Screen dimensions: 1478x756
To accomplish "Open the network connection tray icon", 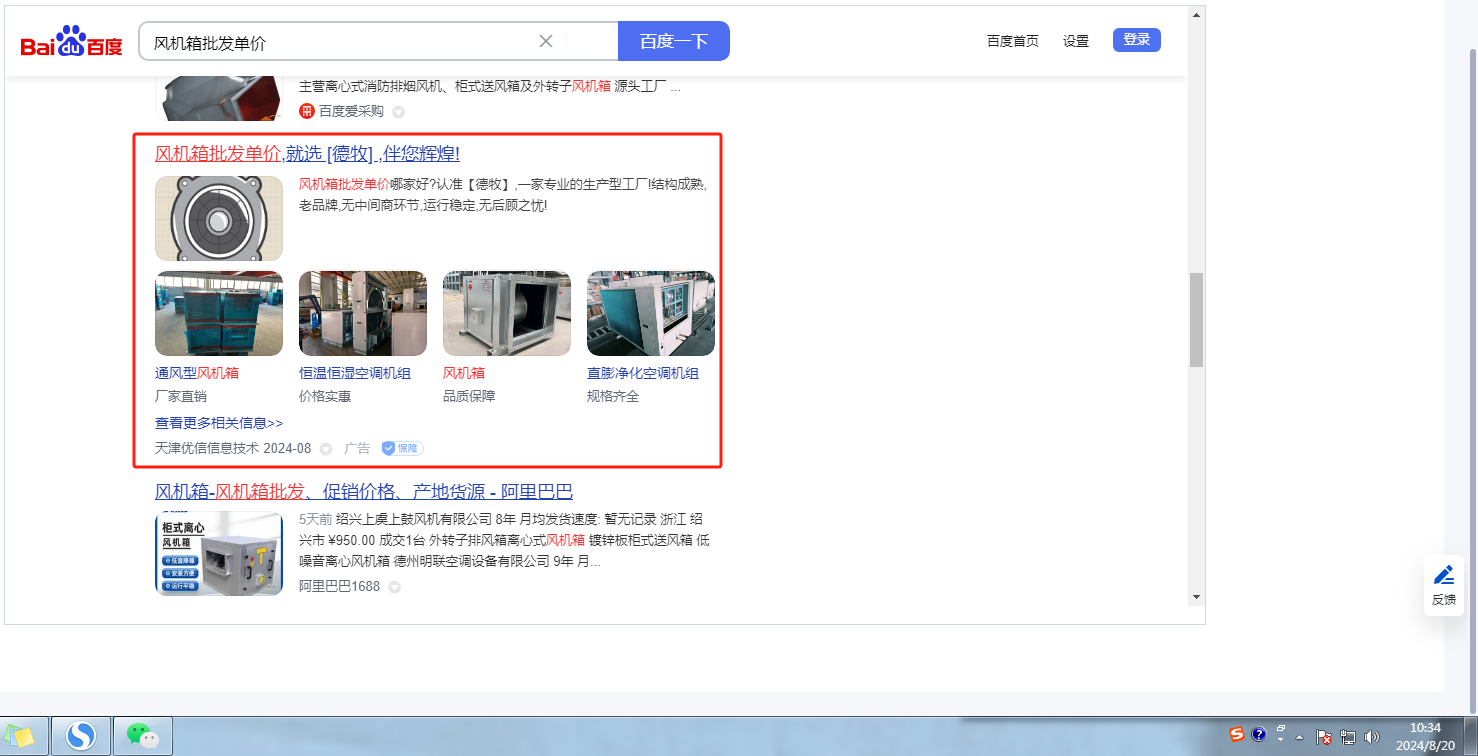I will [1347, 737].
